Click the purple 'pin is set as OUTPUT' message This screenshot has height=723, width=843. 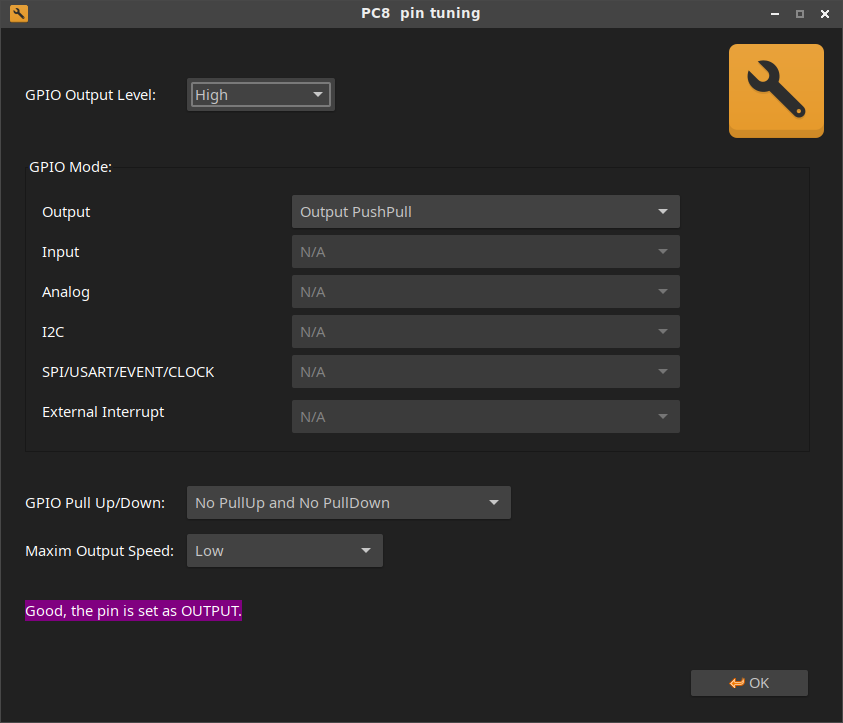coord(134,611)
